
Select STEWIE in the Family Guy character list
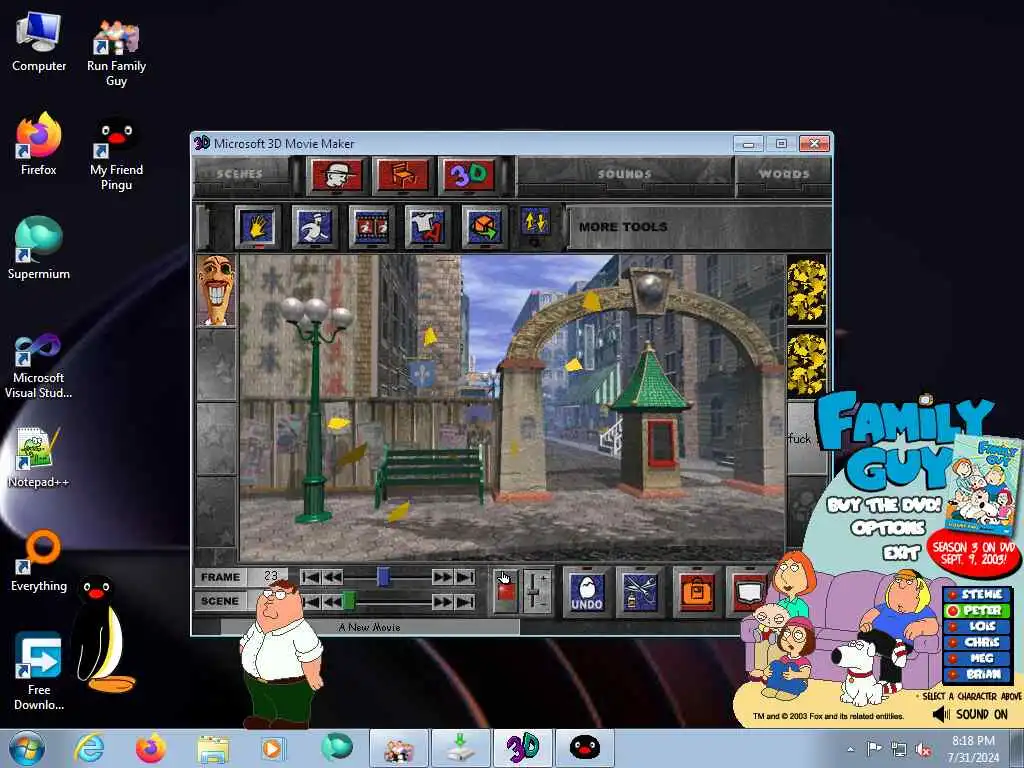coord(977,594)
